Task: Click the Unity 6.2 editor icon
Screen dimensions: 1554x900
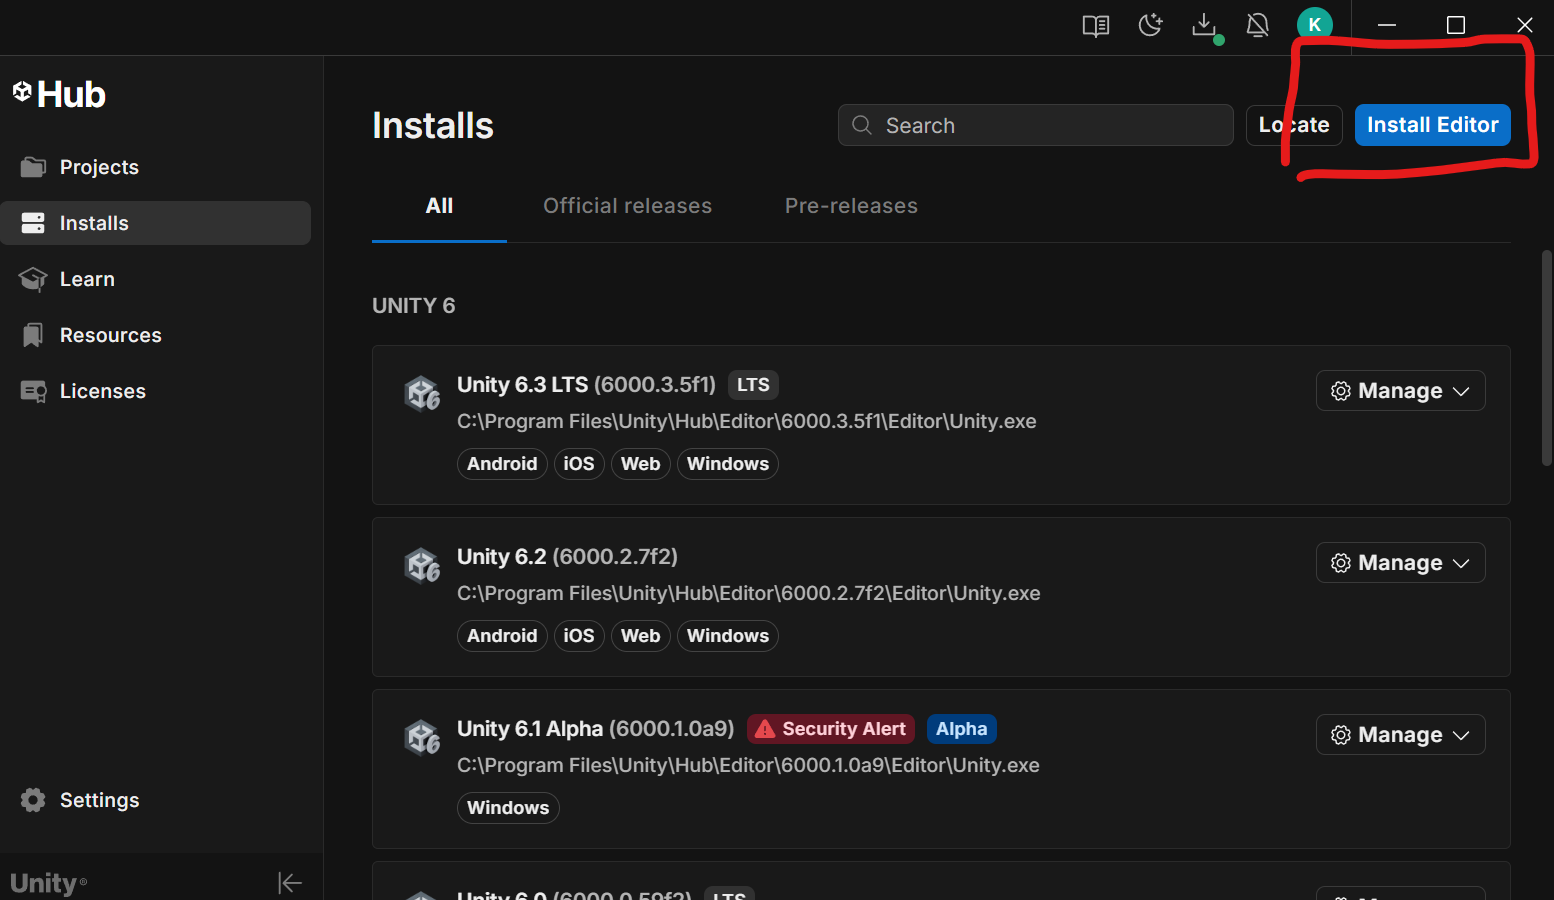Action: [x=422, y=566]
